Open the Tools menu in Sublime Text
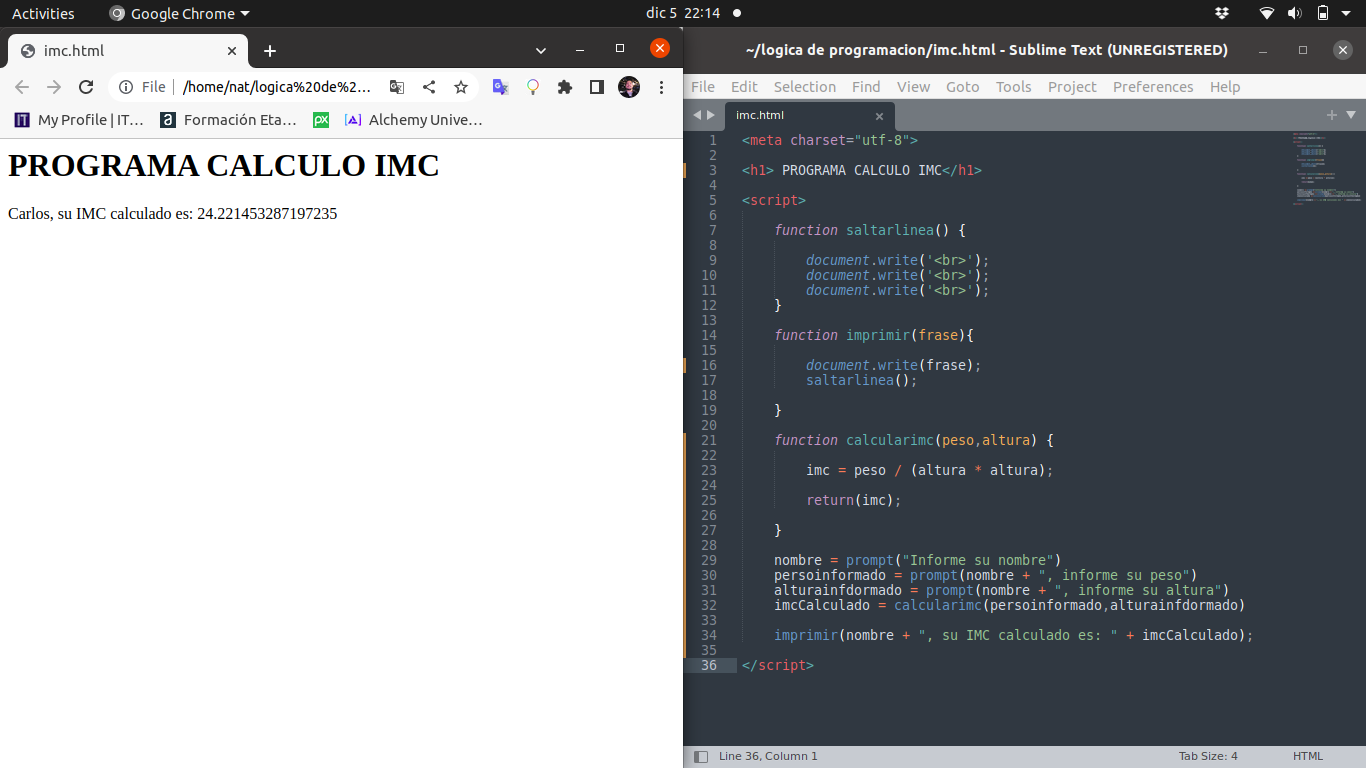This screenshot has height=768, width=1366. point(1013,87)
